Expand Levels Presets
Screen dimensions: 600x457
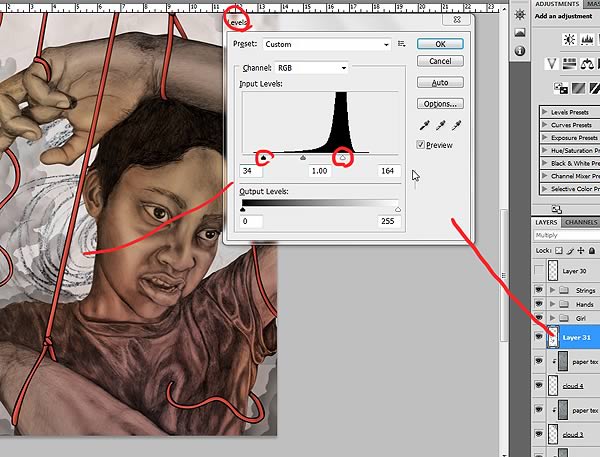pyautogui.click(x=545, y=112)
